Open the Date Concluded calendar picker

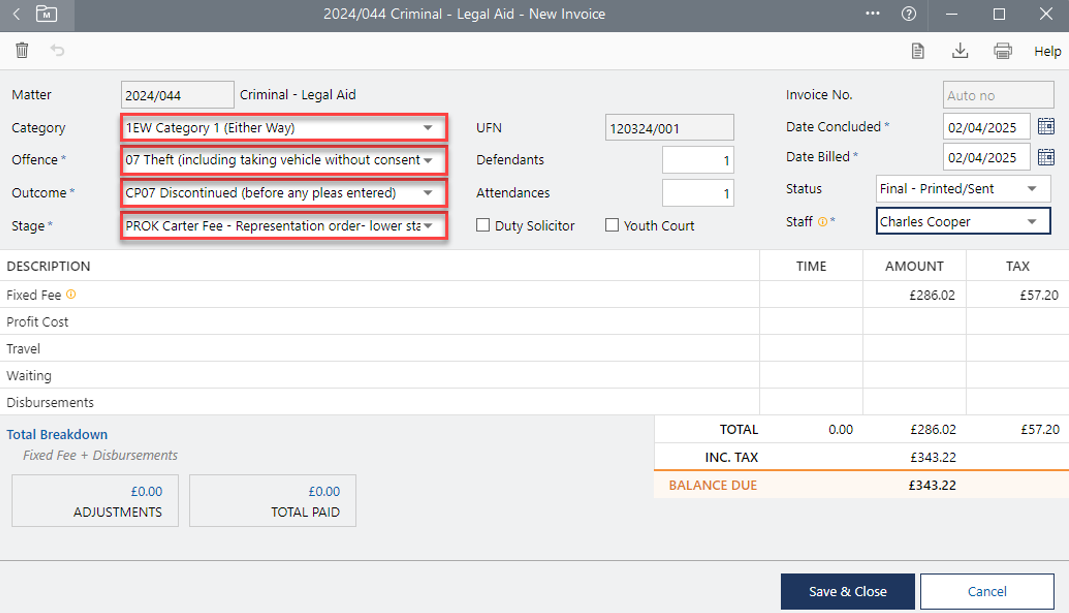[1046, 127]
